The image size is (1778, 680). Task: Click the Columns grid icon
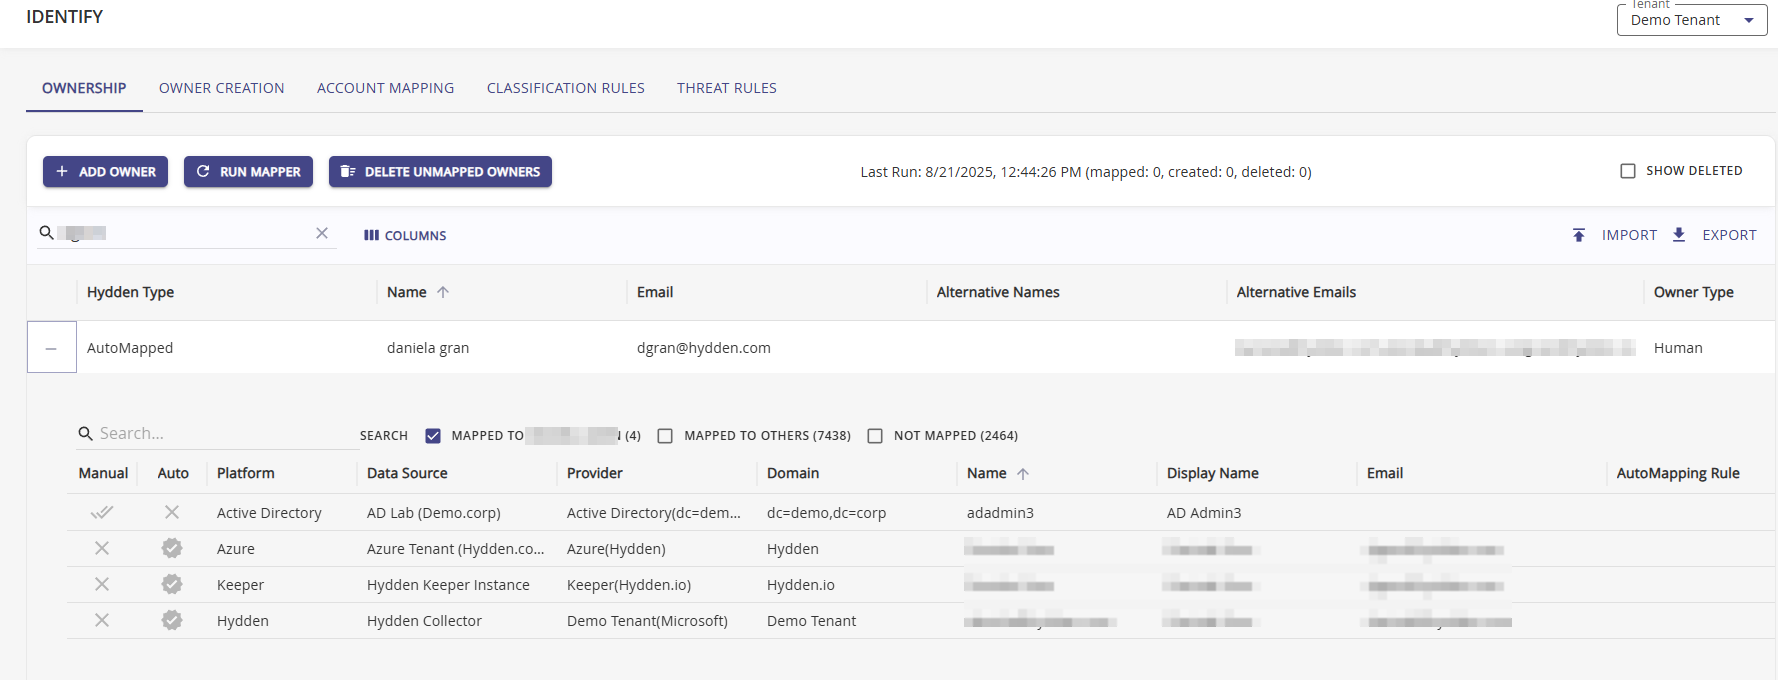371,235
